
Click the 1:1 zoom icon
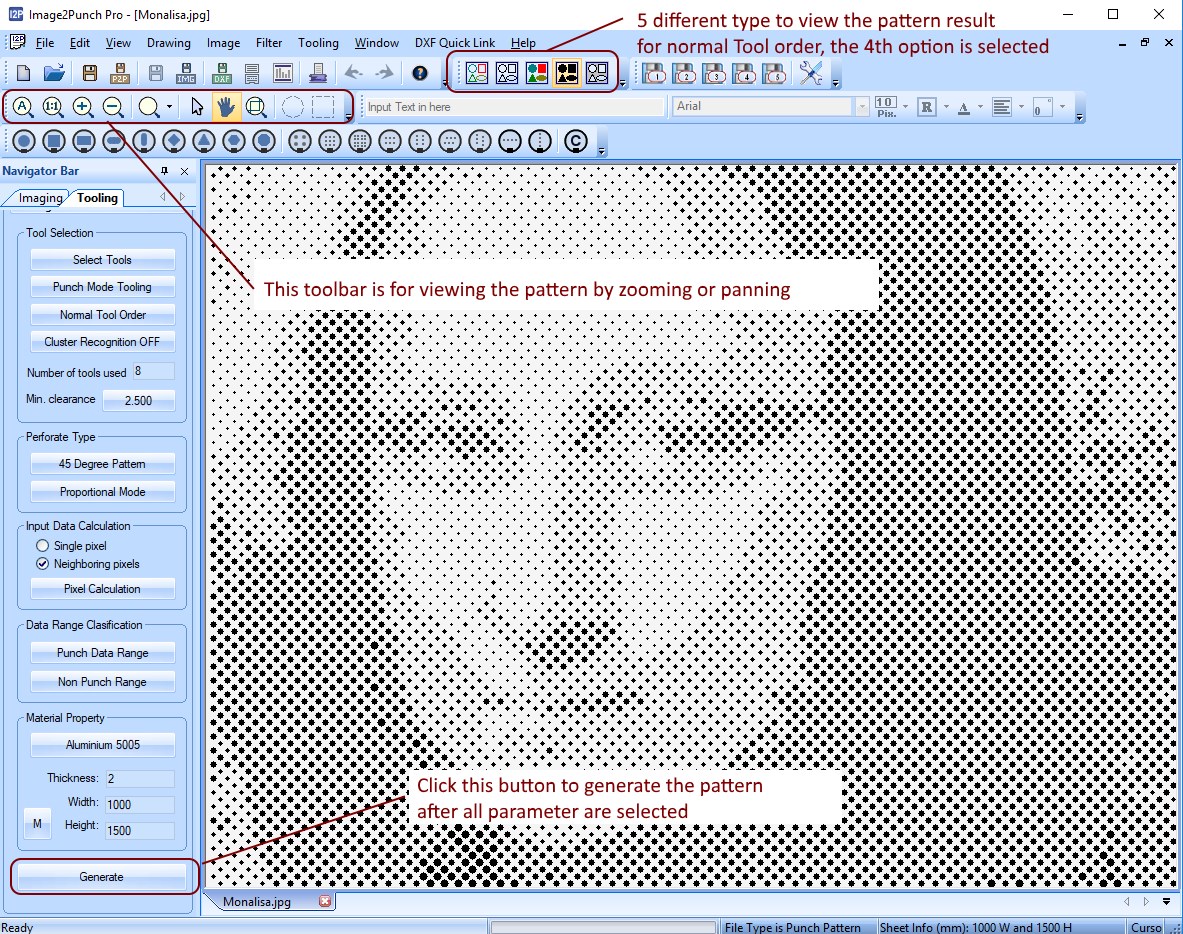point(53,107)
